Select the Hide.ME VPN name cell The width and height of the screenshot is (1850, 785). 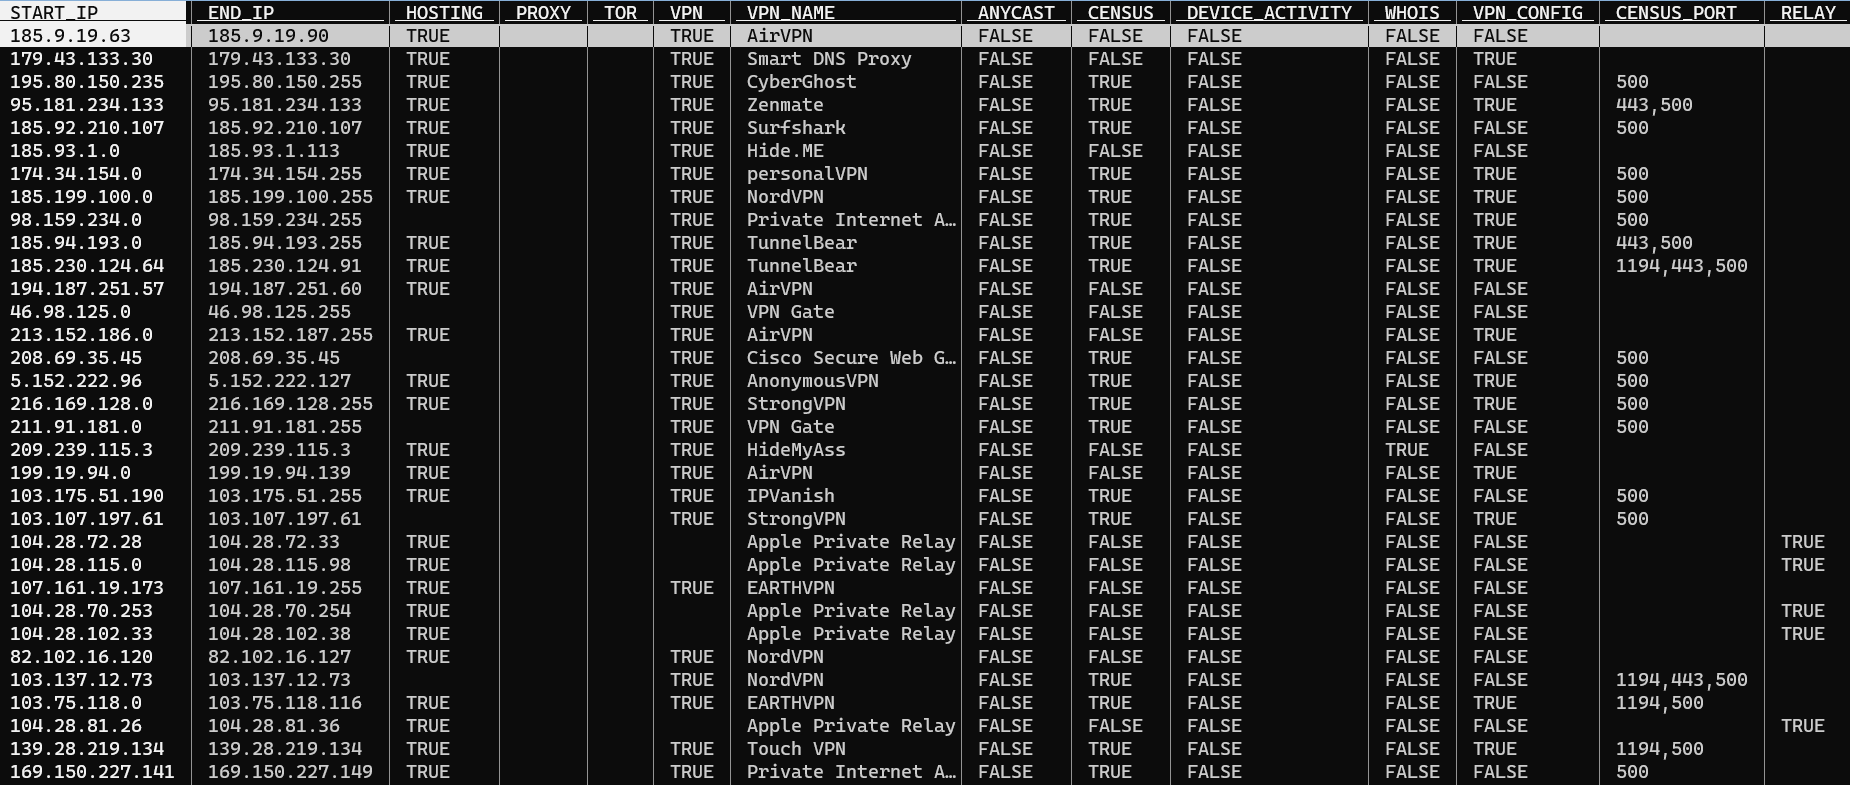[x=785, y=151]
